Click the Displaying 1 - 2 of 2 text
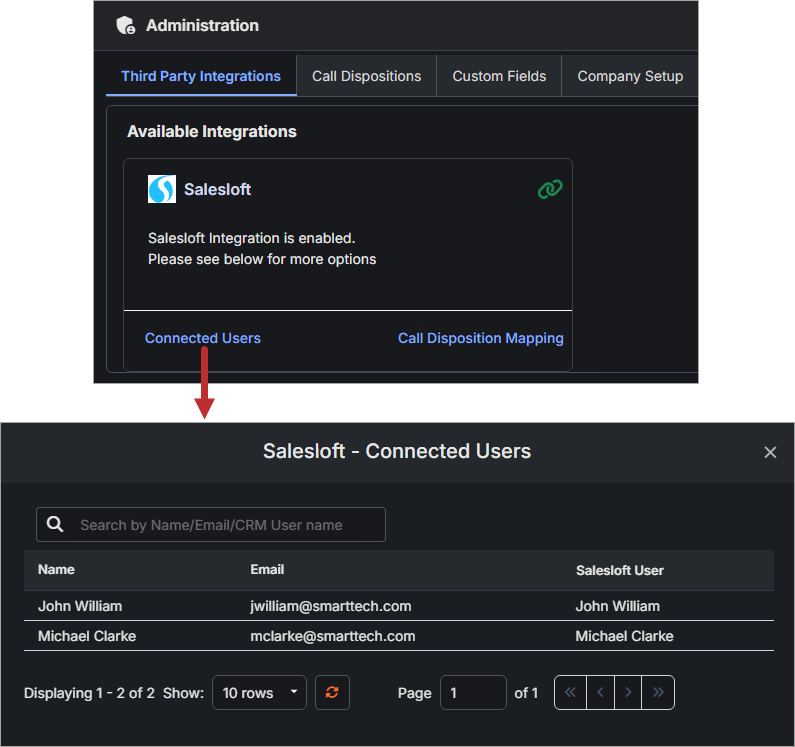Image resolution: width=795 pixels, height=747 pixels. click(x=89, y=693)
